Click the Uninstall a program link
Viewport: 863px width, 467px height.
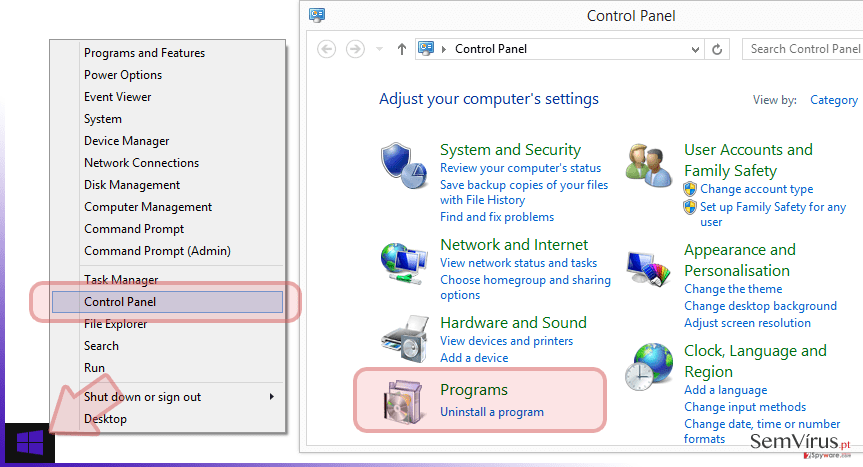click(491, 412)
